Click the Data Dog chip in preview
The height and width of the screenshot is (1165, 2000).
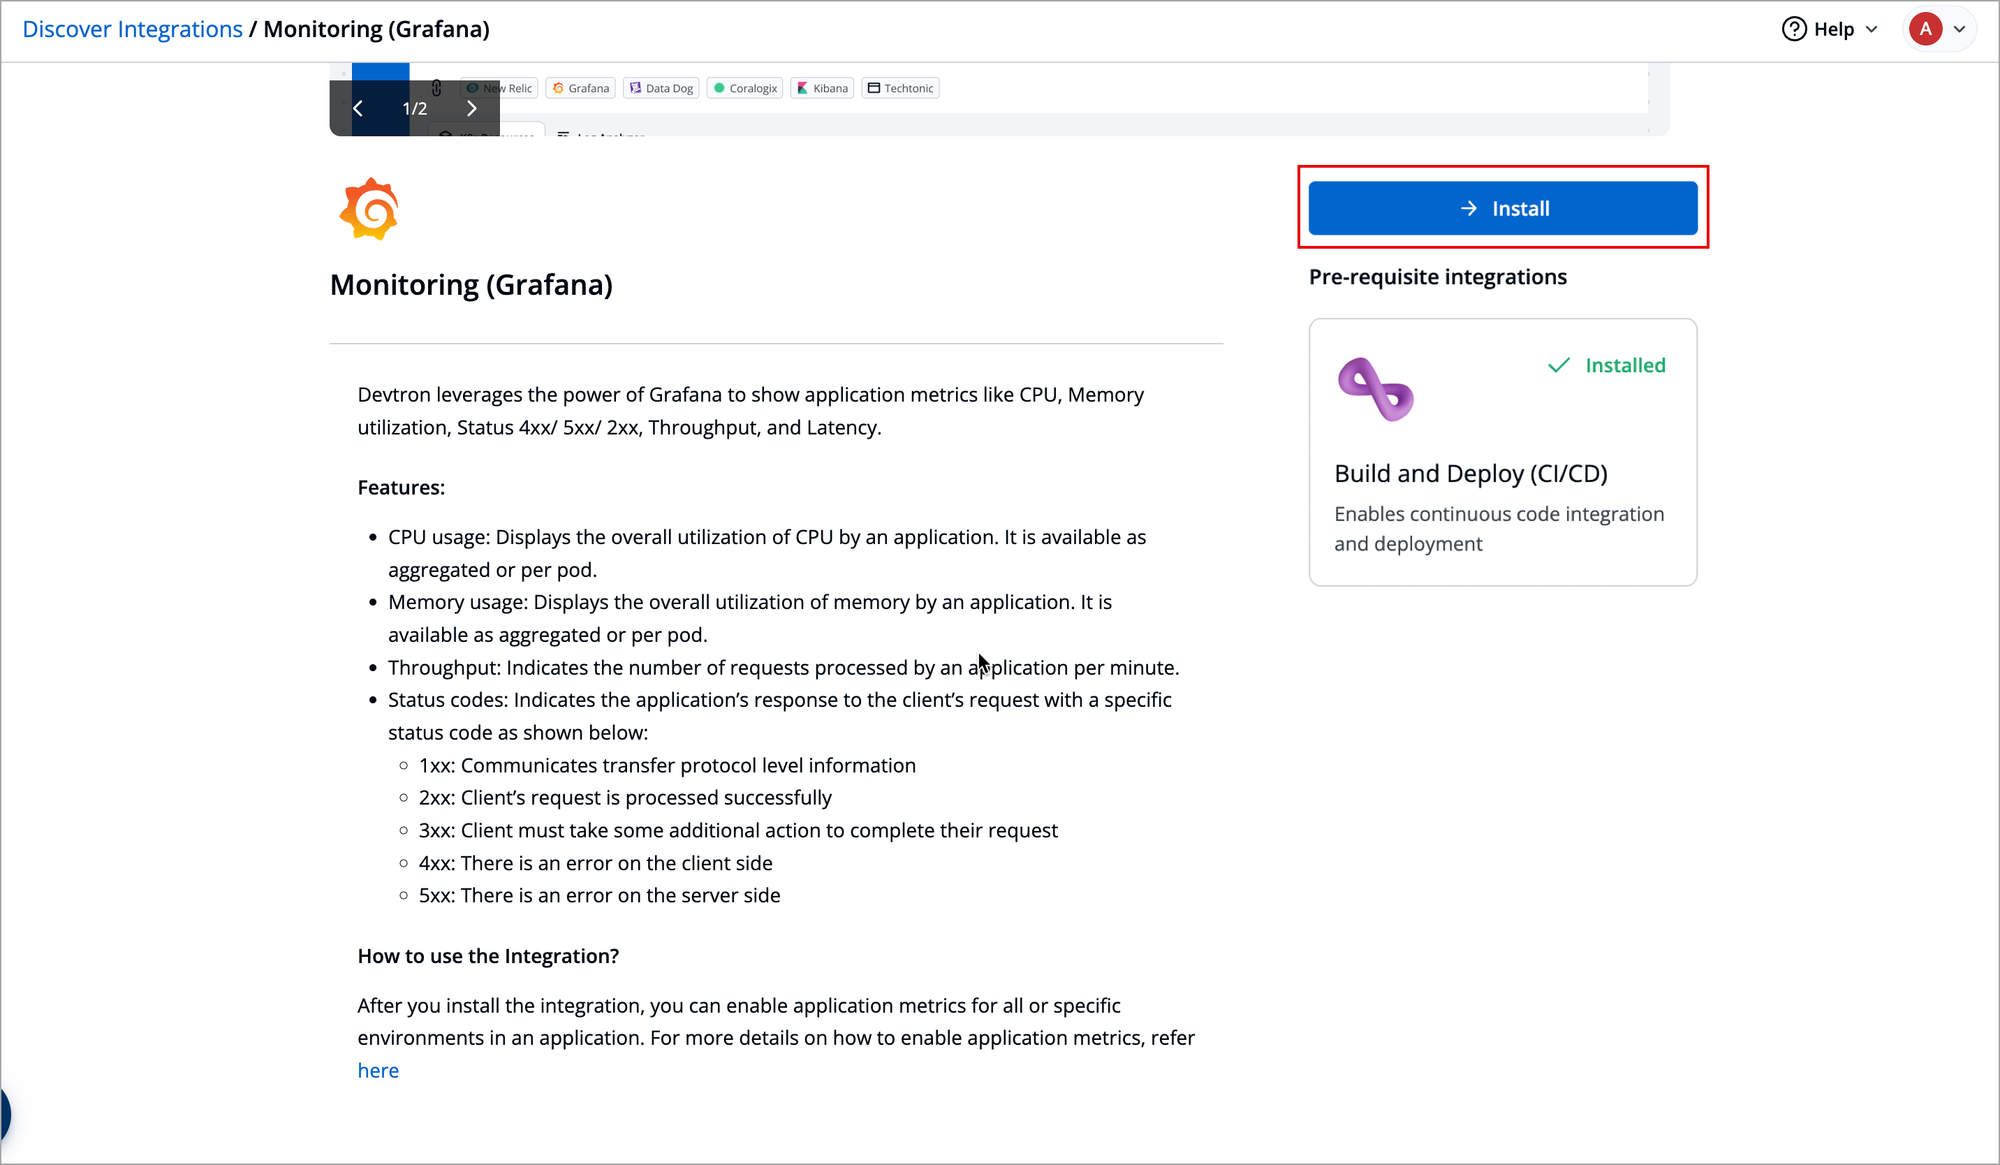click(661, 88)
